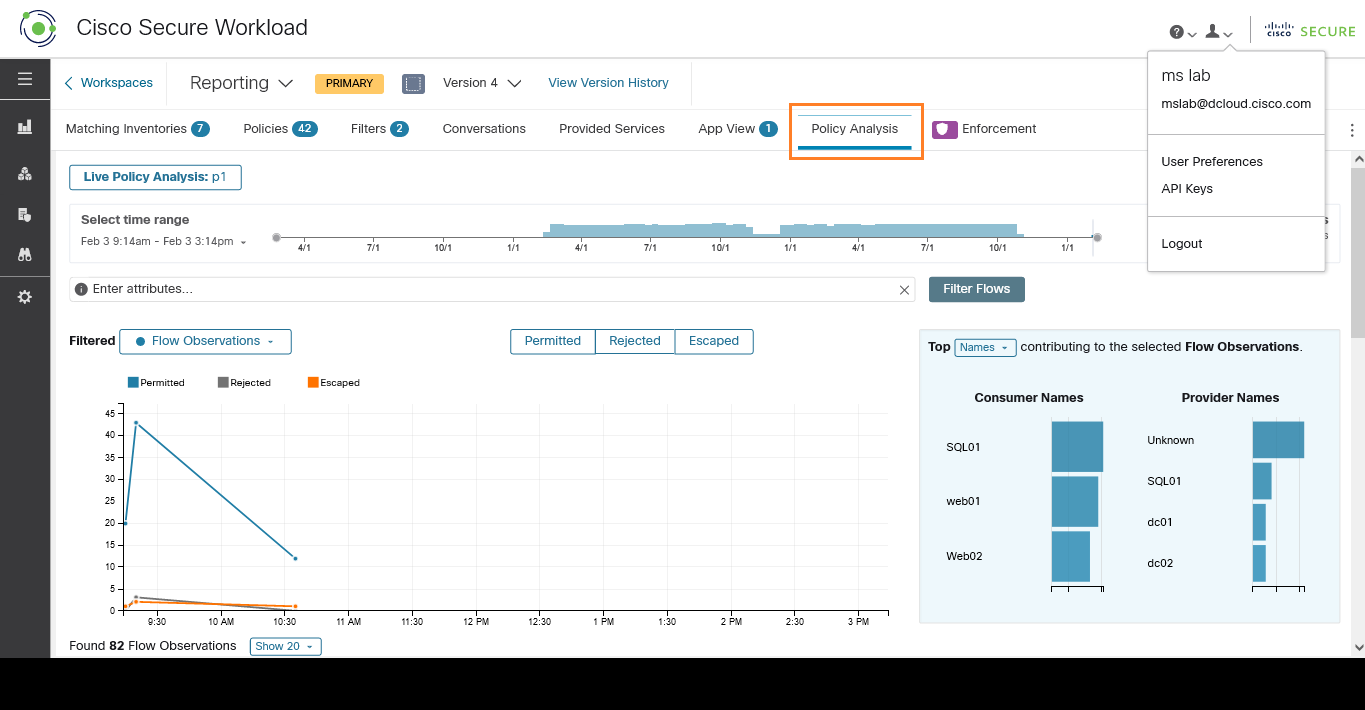Viewport: 1365px width, 710px height.
Task: Click the Enter attributes filter field
Action: (x=492, y=289)
